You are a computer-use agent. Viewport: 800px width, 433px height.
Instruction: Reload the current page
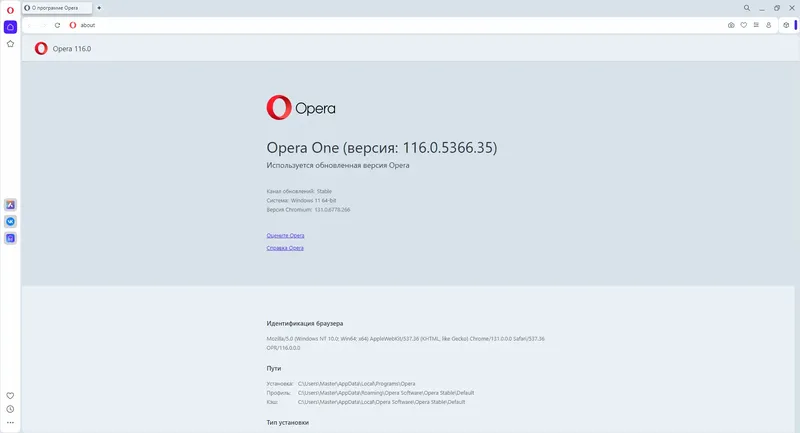tap(57, 25)
